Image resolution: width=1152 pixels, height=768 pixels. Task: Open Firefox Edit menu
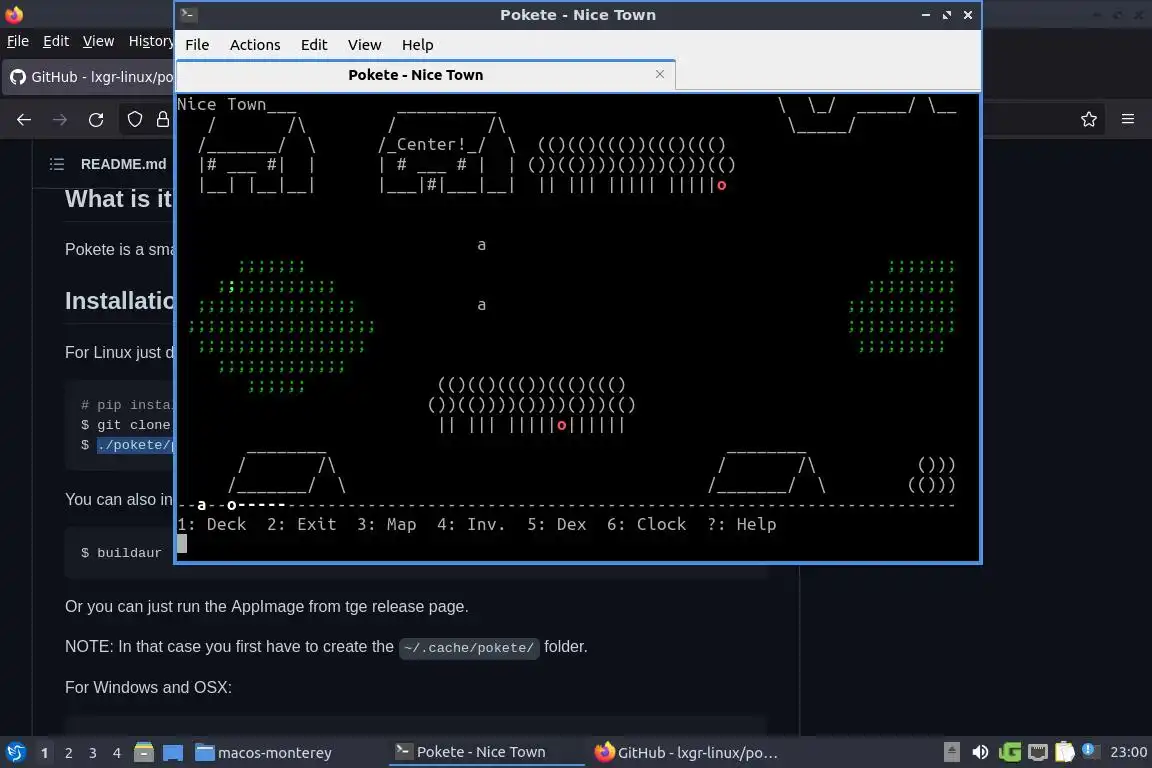[x=56, y=41]
